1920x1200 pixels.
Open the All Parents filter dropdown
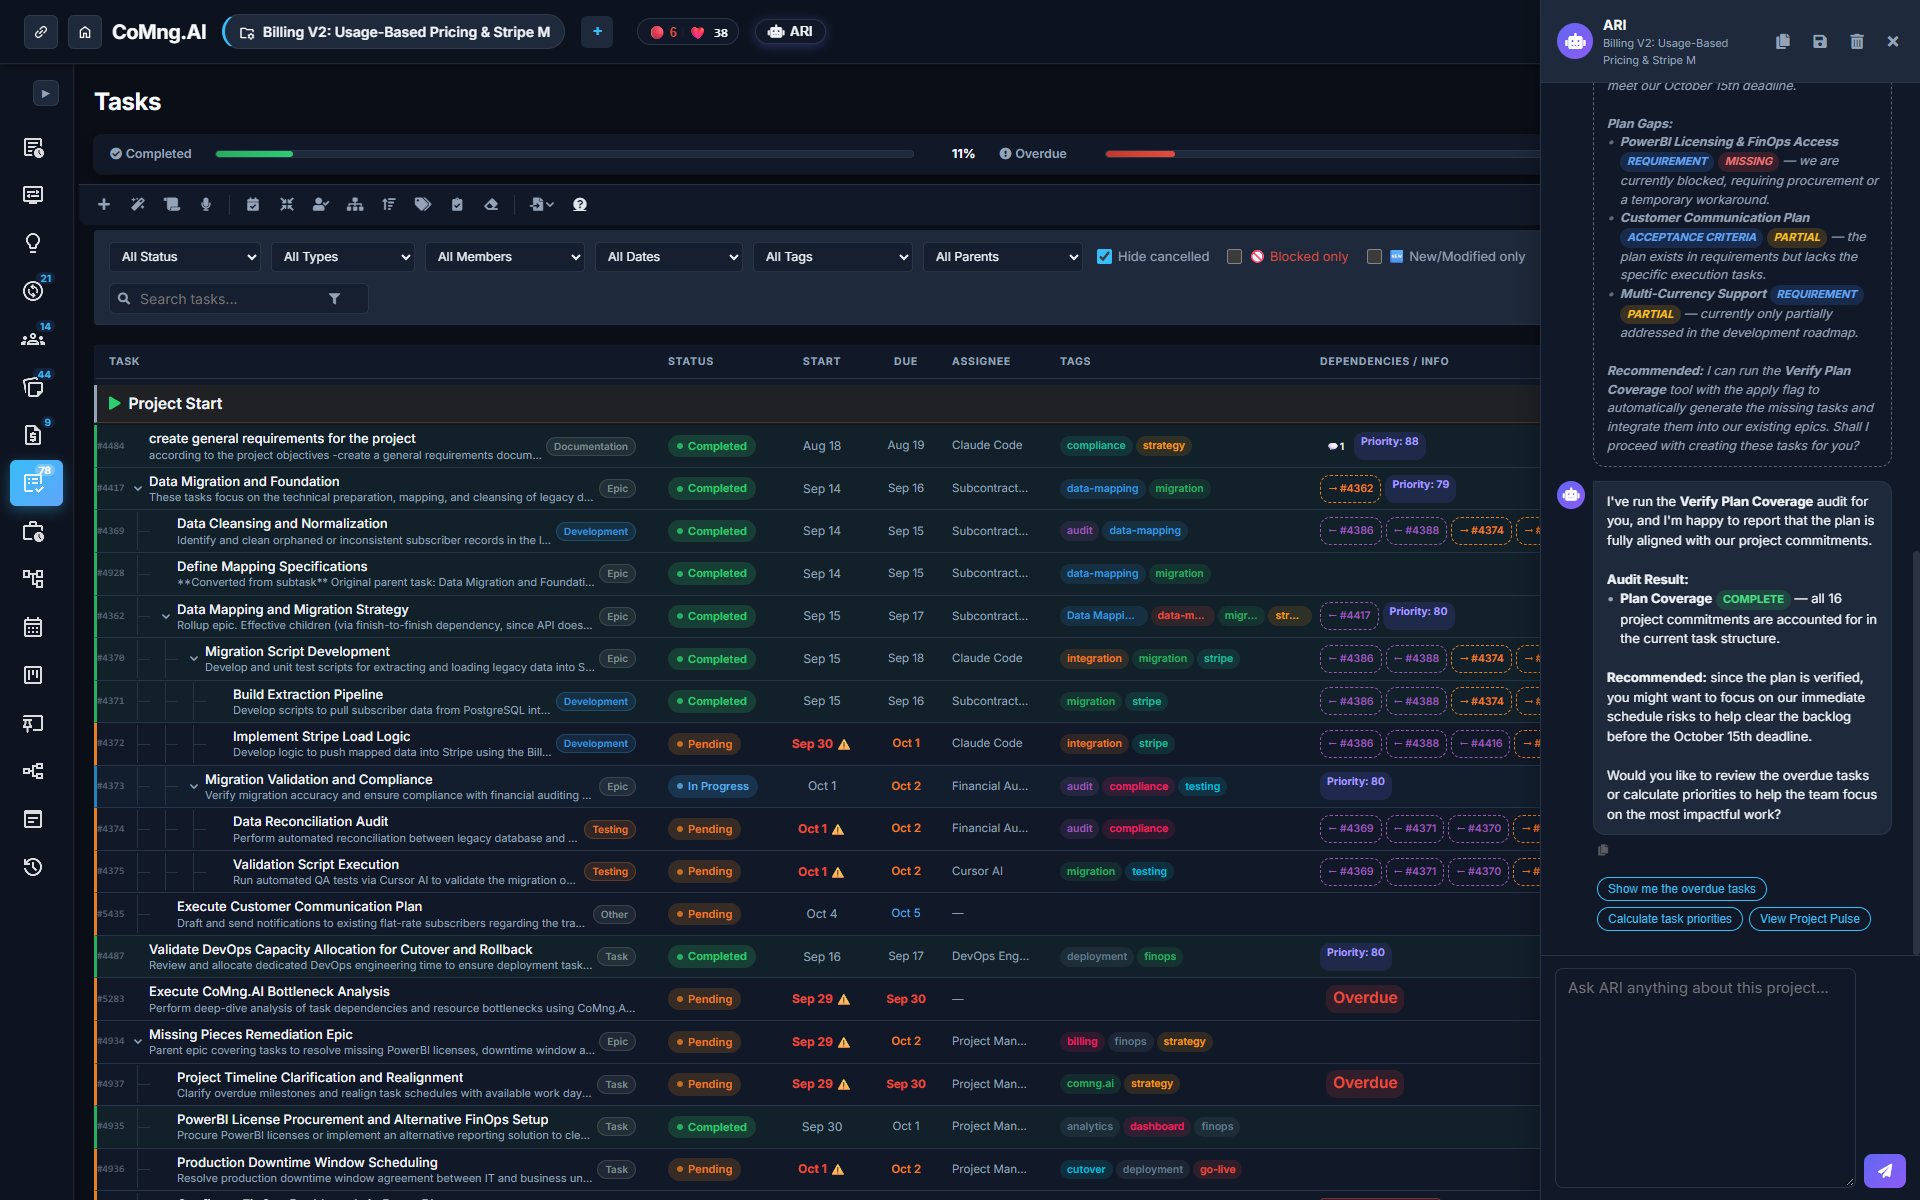(x=1003, y=257)
